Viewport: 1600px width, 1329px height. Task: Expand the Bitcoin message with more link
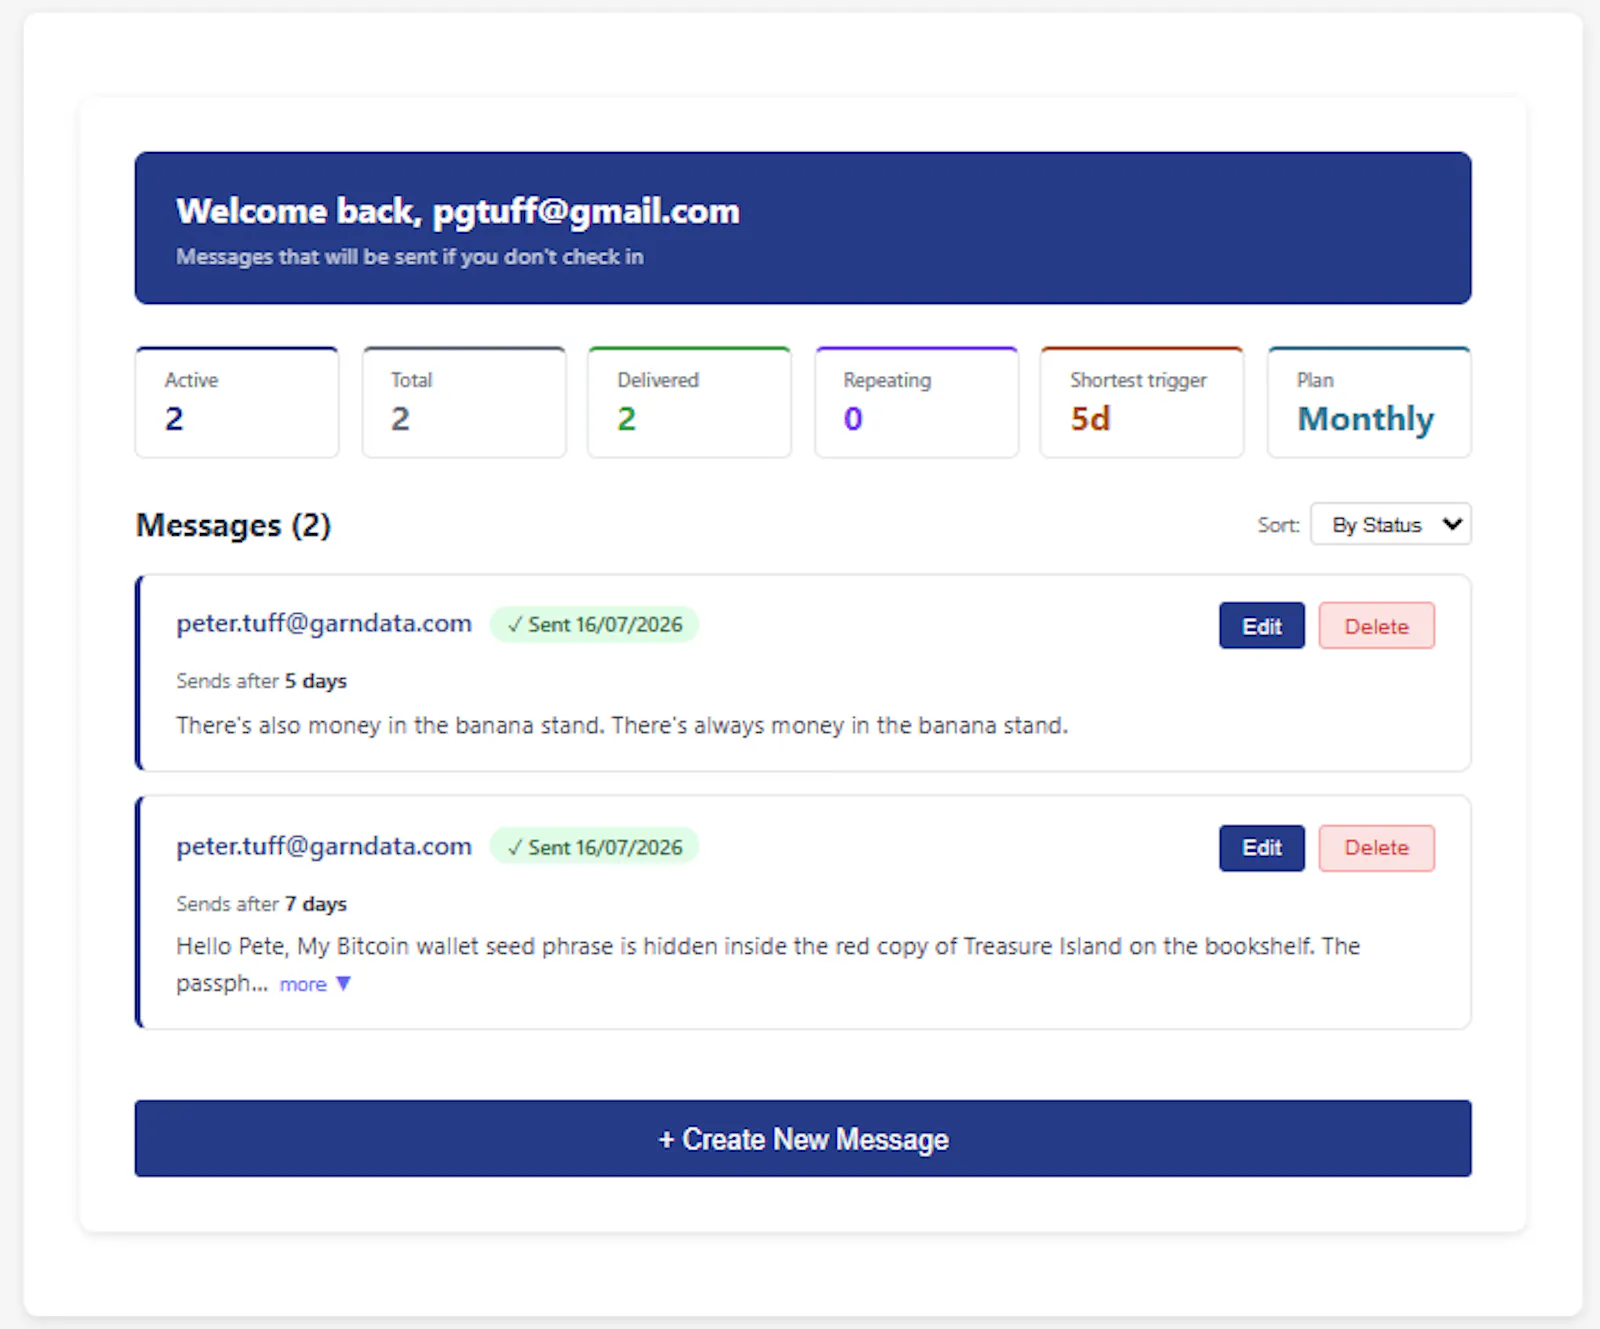(x=315, y=984)
